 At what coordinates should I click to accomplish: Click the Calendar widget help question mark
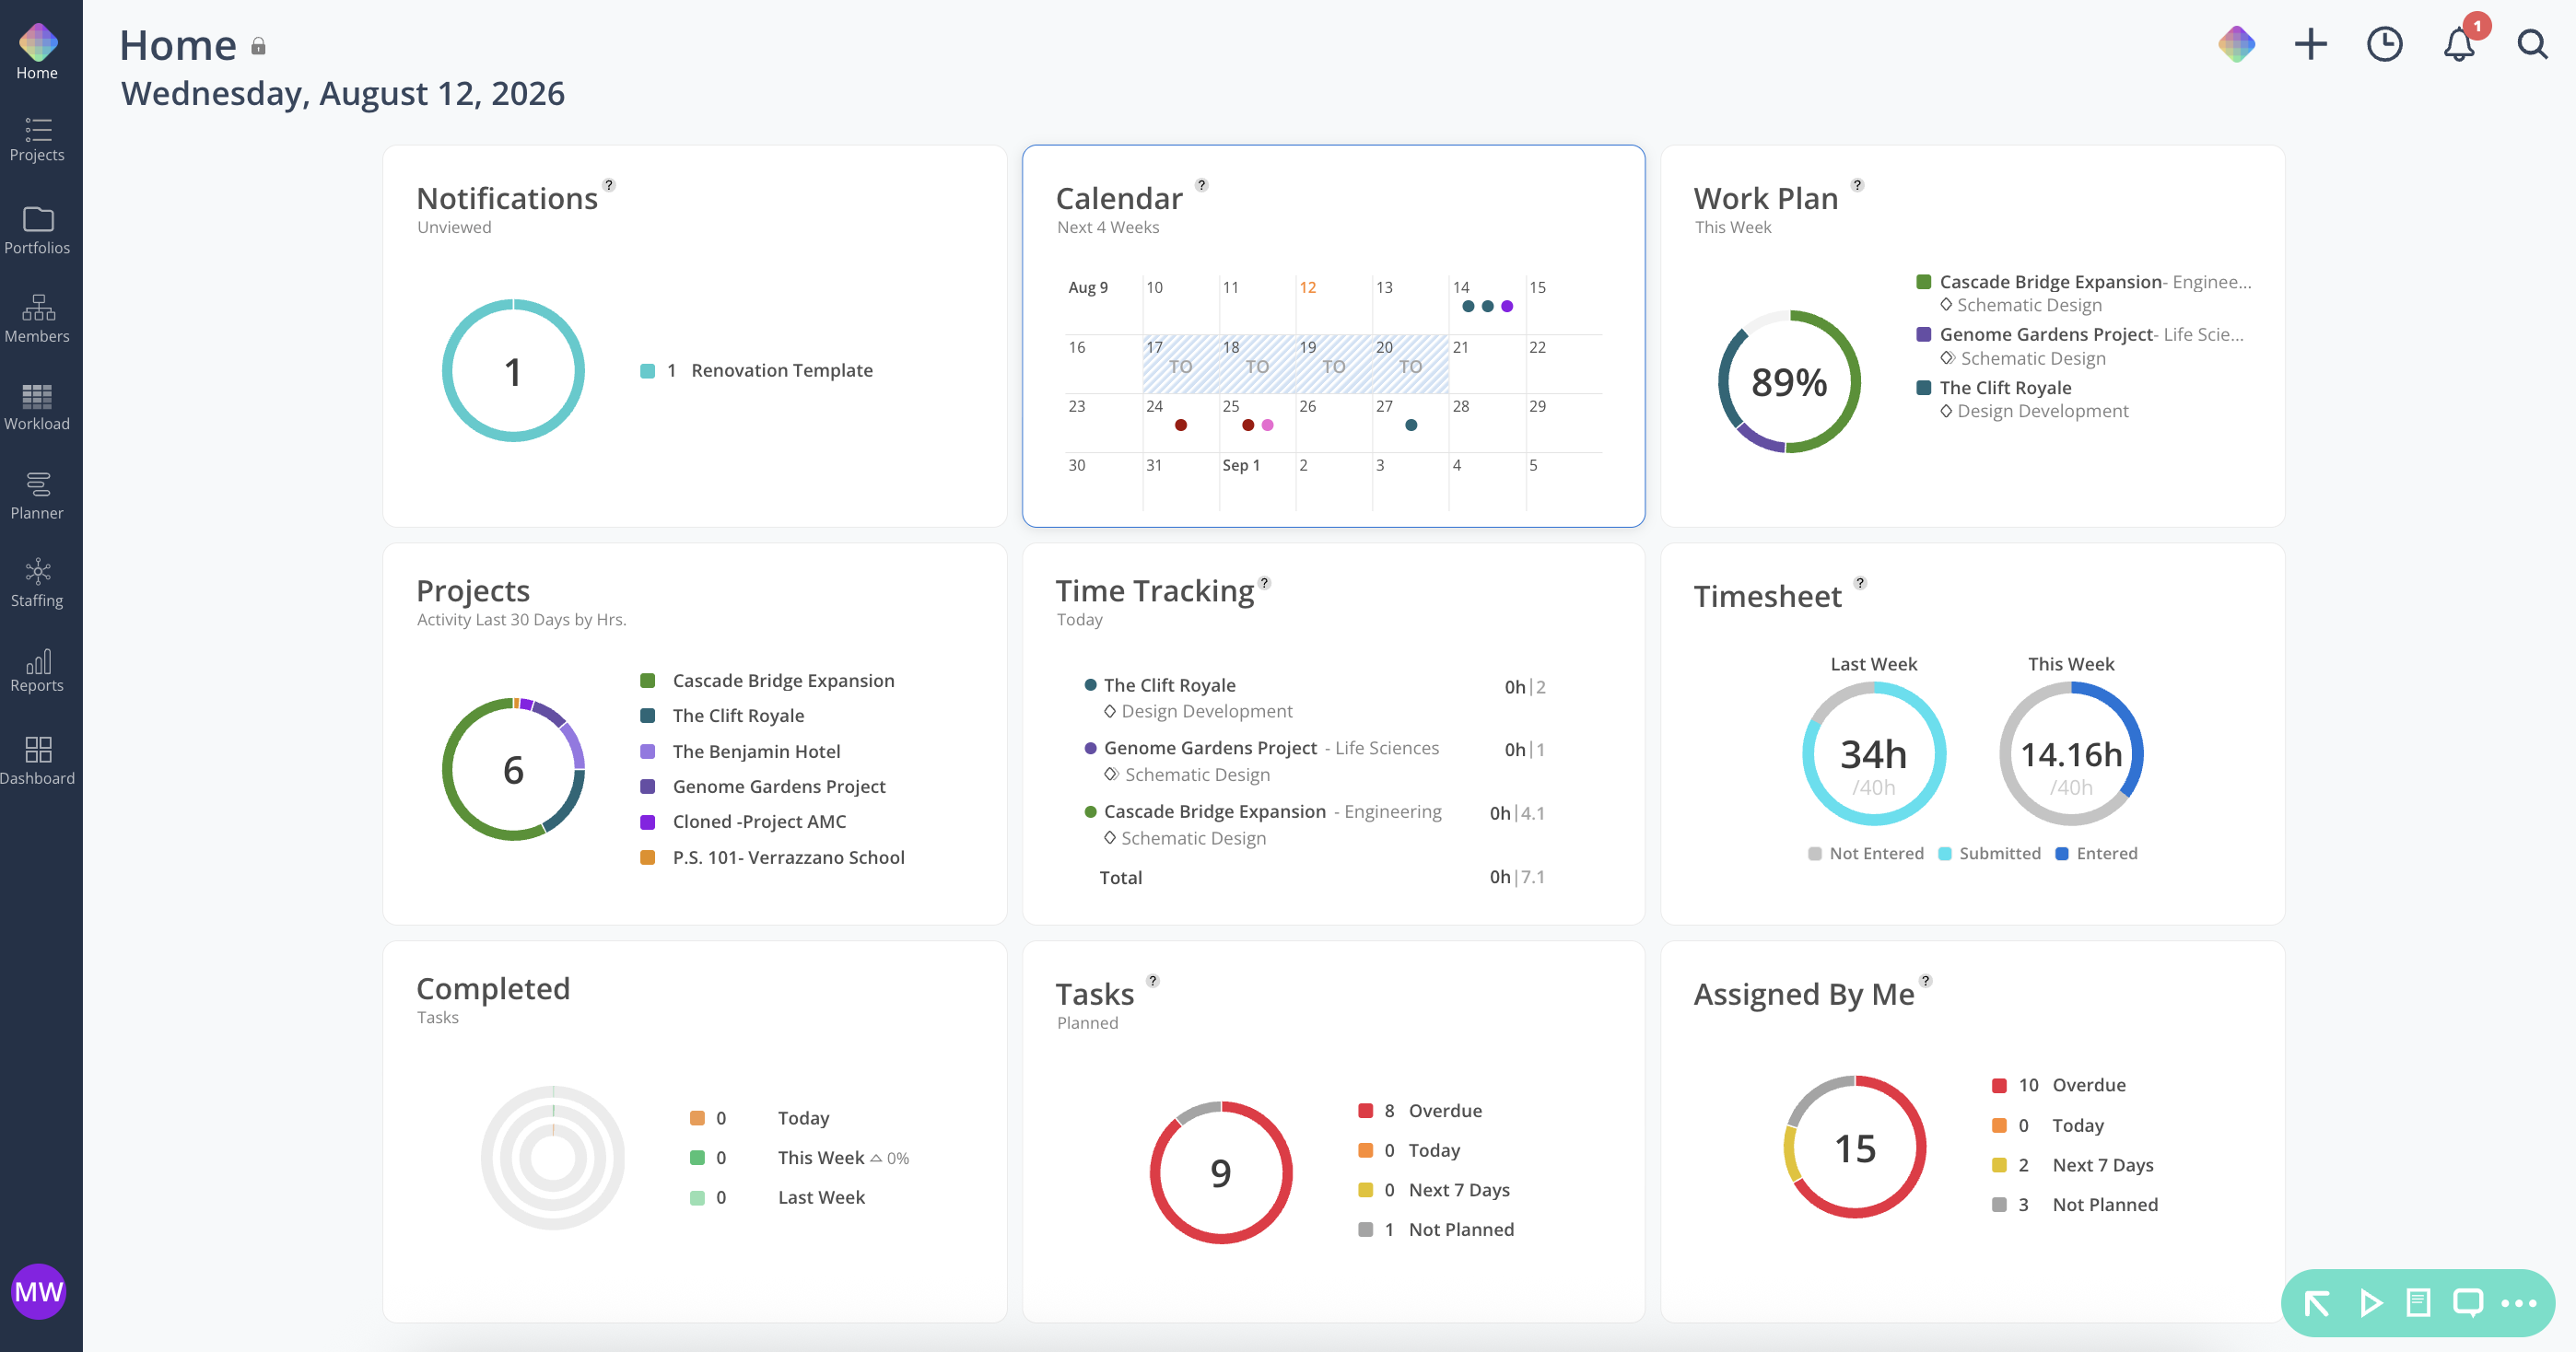pos(1202,185)
